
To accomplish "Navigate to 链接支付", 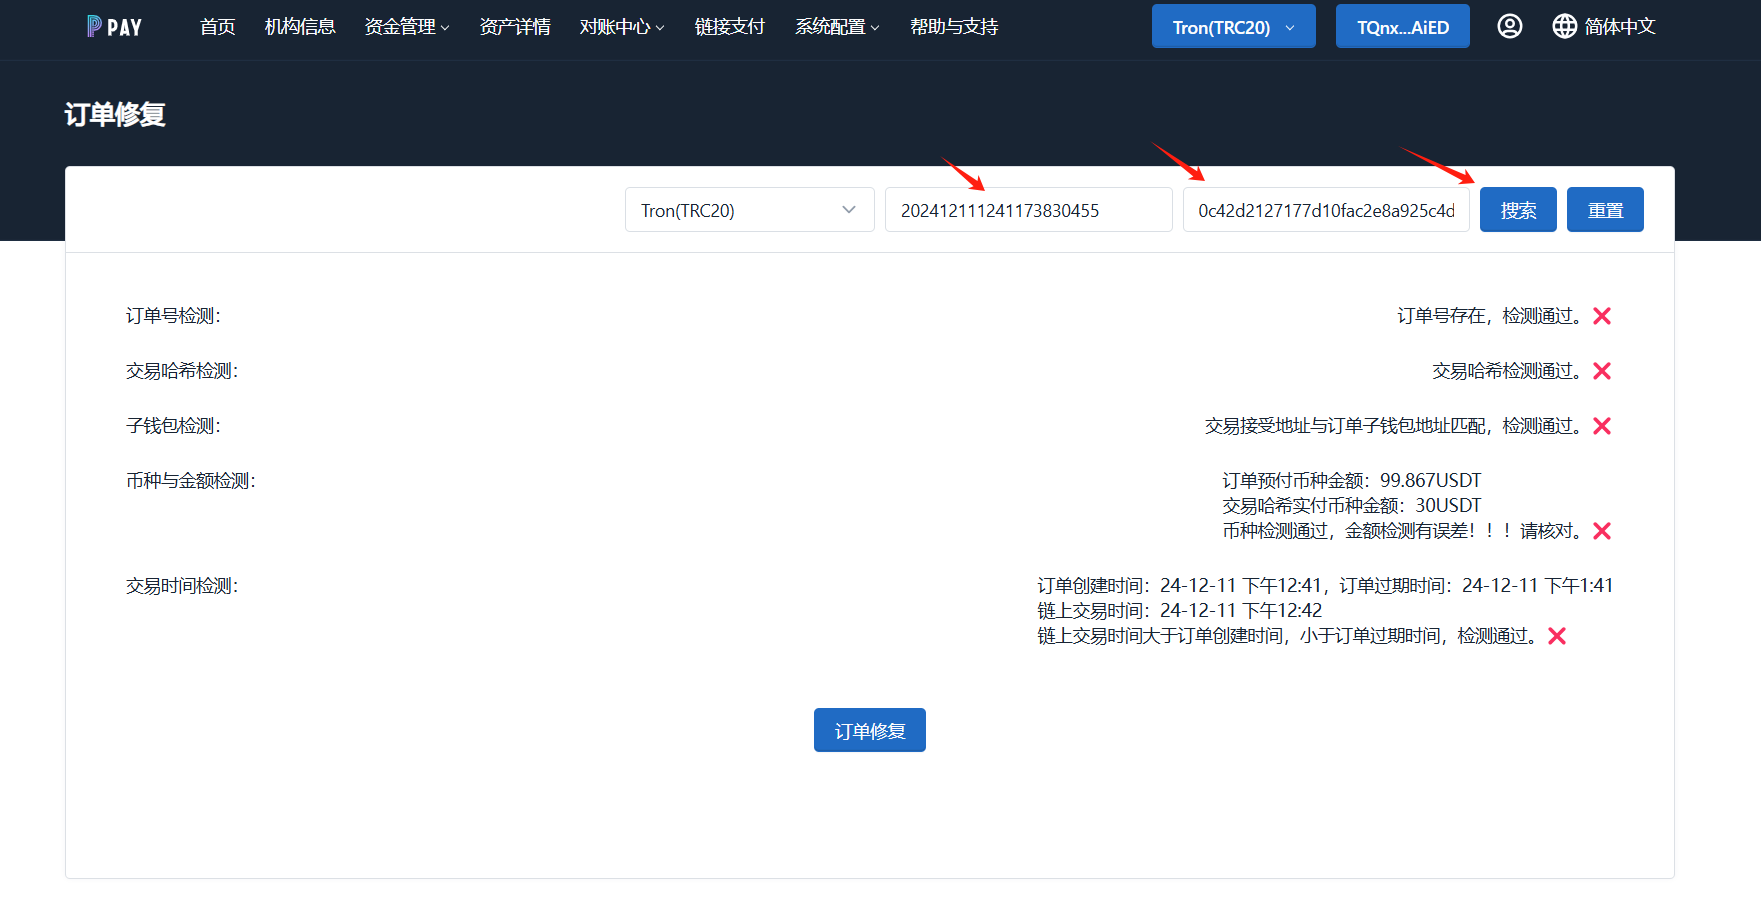I will tap(730, 27).
